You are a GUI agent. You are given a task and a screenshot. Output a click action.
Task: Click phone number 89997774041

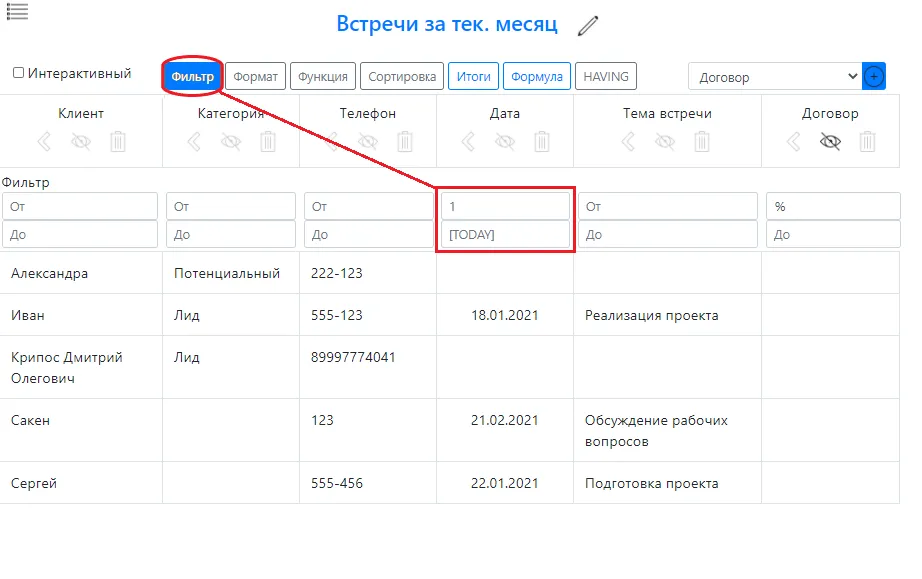353,357
